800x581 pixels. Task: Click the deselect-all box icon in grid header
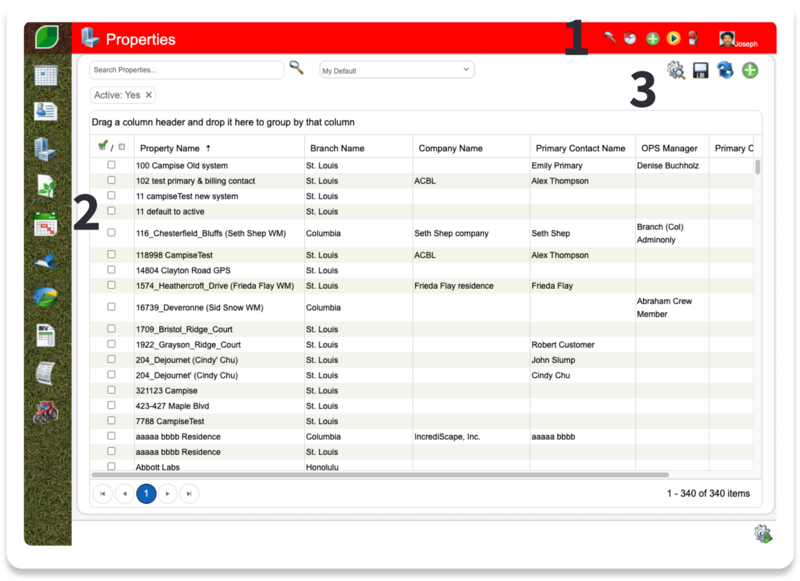pos(121,147)
